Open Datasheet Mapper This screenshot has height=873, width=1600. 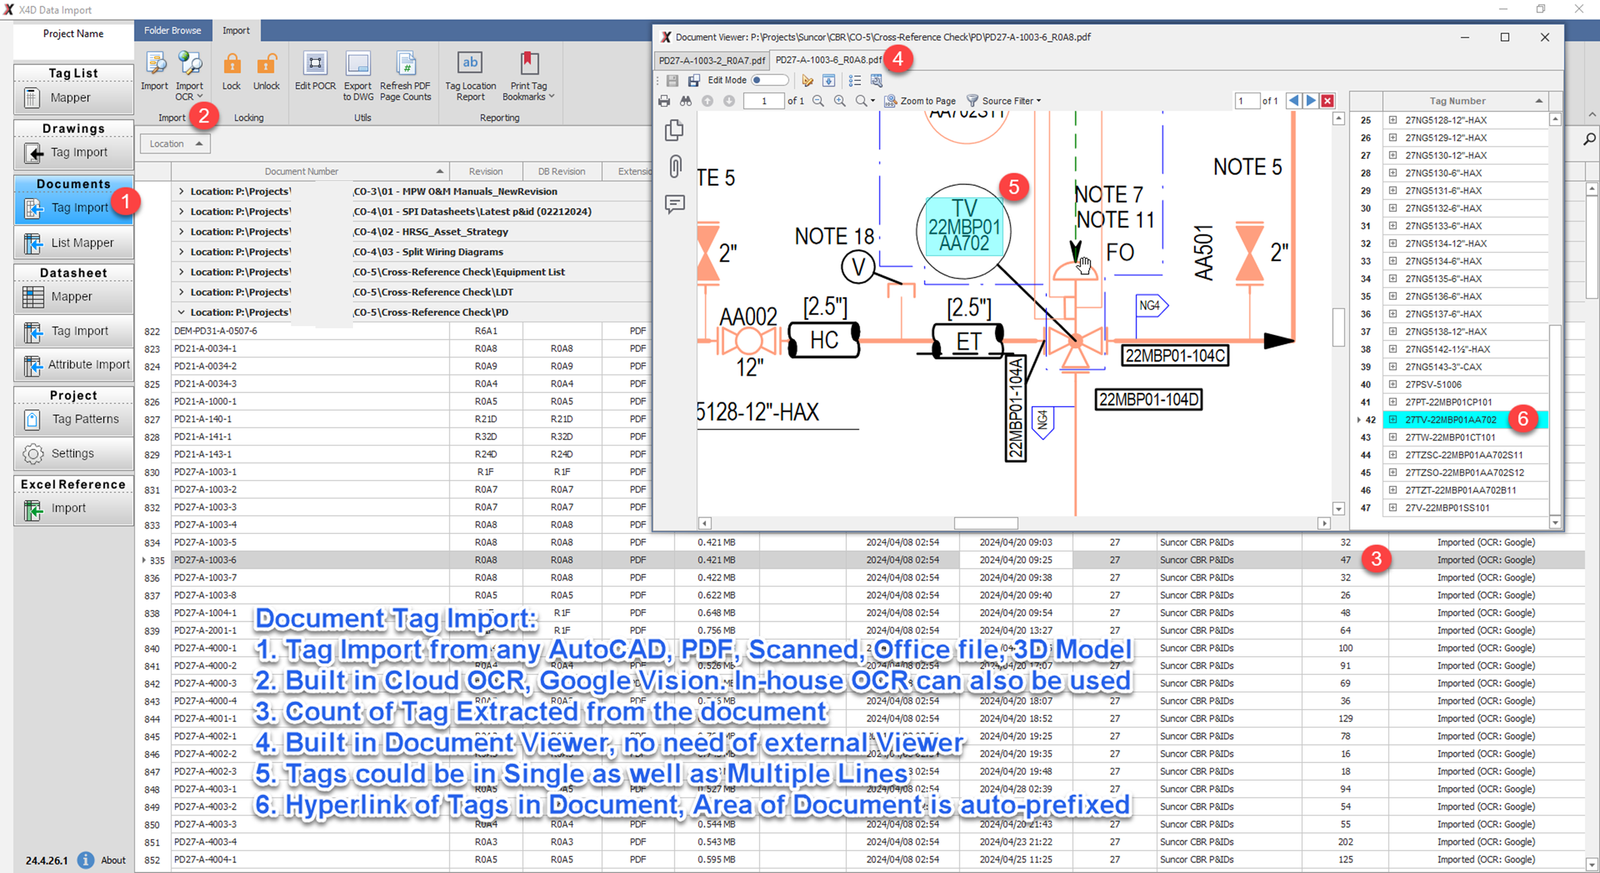tap(73, 297)
